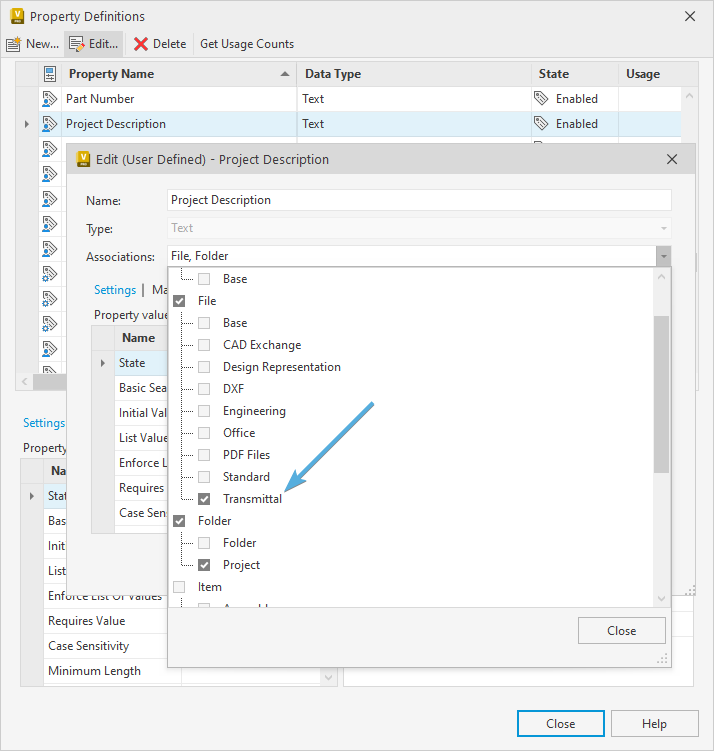Screen dimensions: 714x751
Task: Click the Name column header in Edit dialog grid
Action: [x=141, y=338]
